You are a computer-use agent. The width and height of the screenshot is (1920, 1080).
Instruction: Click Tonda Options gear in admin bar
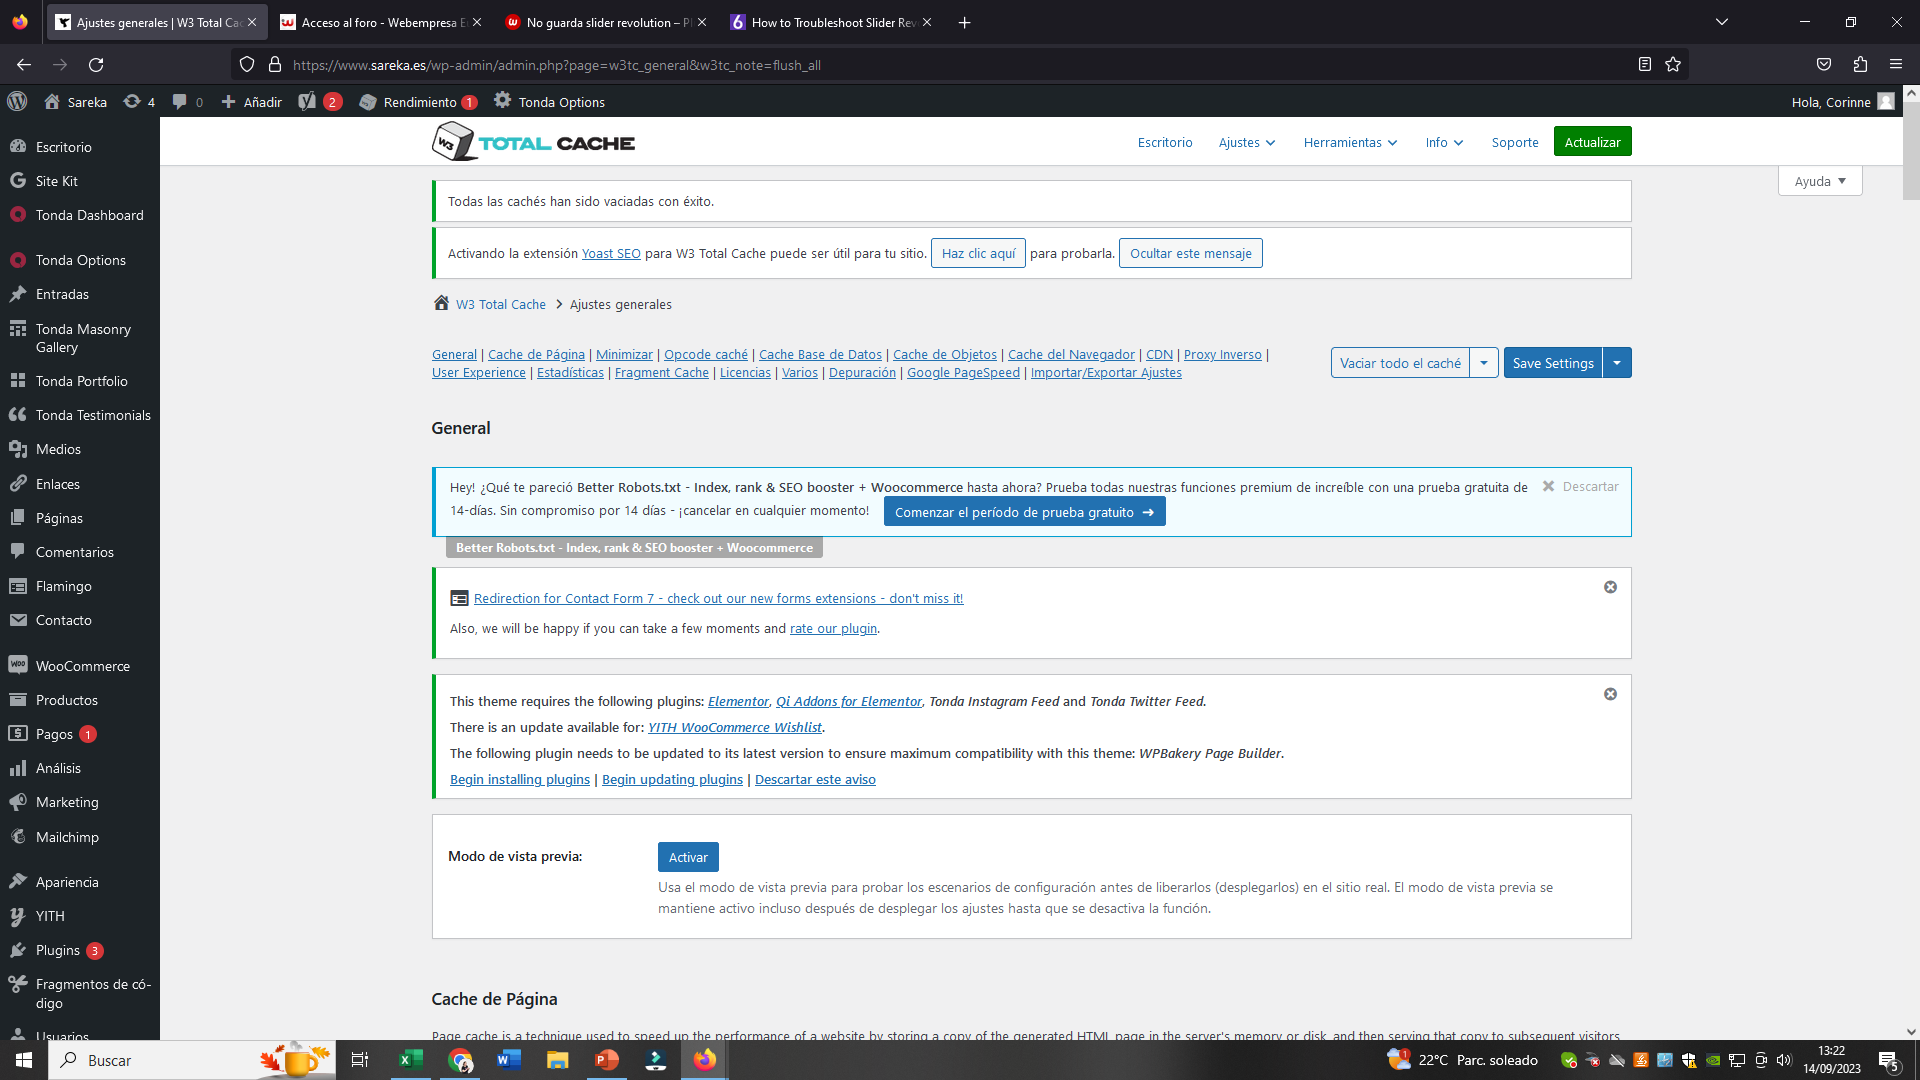502,100
